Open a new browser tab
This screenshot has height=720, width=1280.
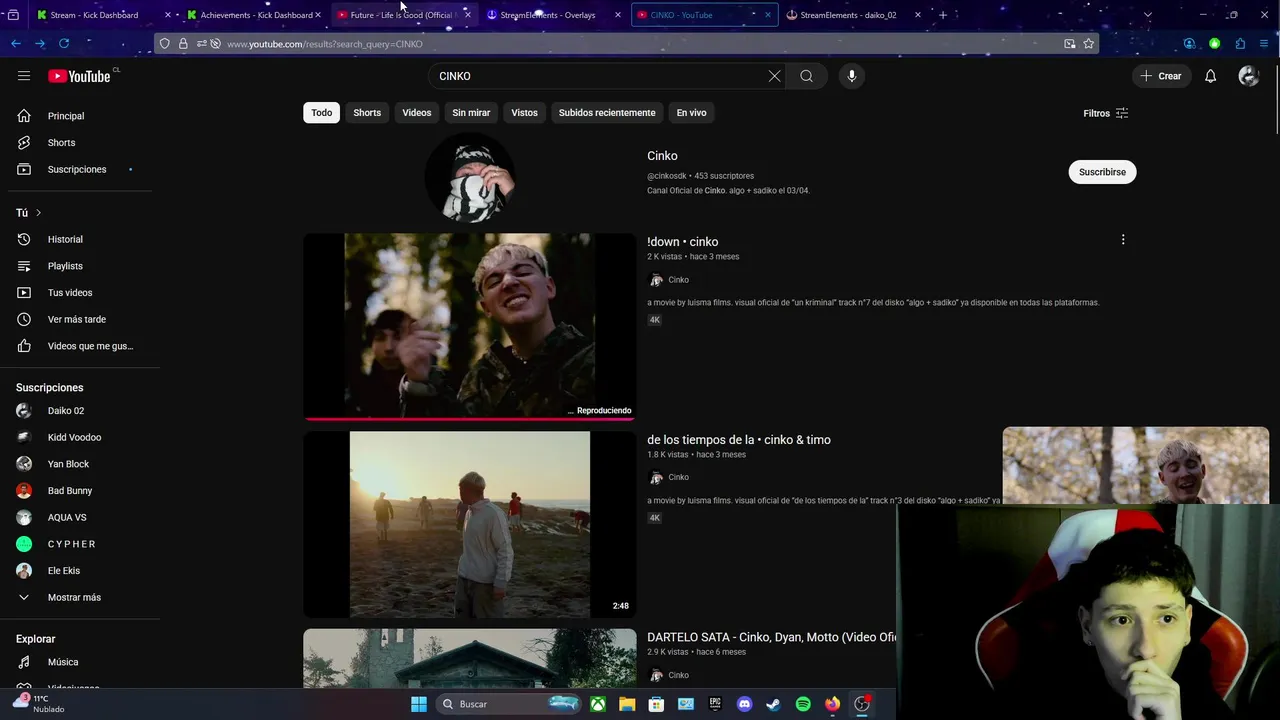pyautogui.click(x=943, y=15)
